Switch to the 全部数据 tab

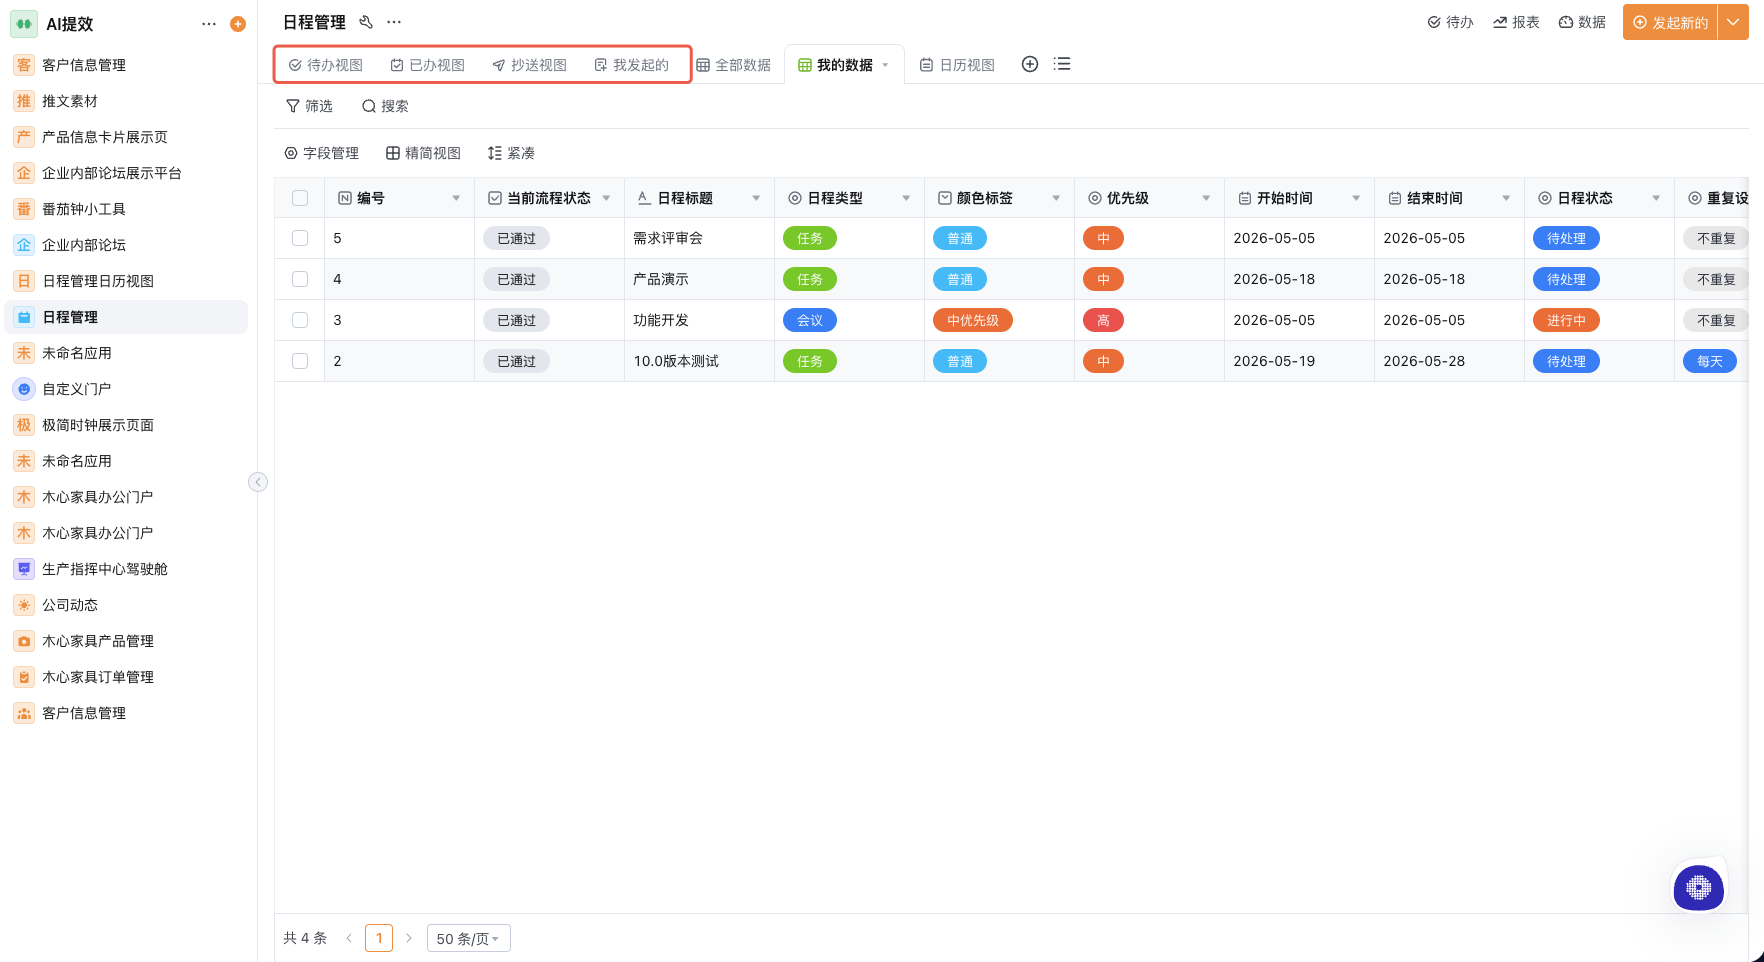click(x=734, y=65)
